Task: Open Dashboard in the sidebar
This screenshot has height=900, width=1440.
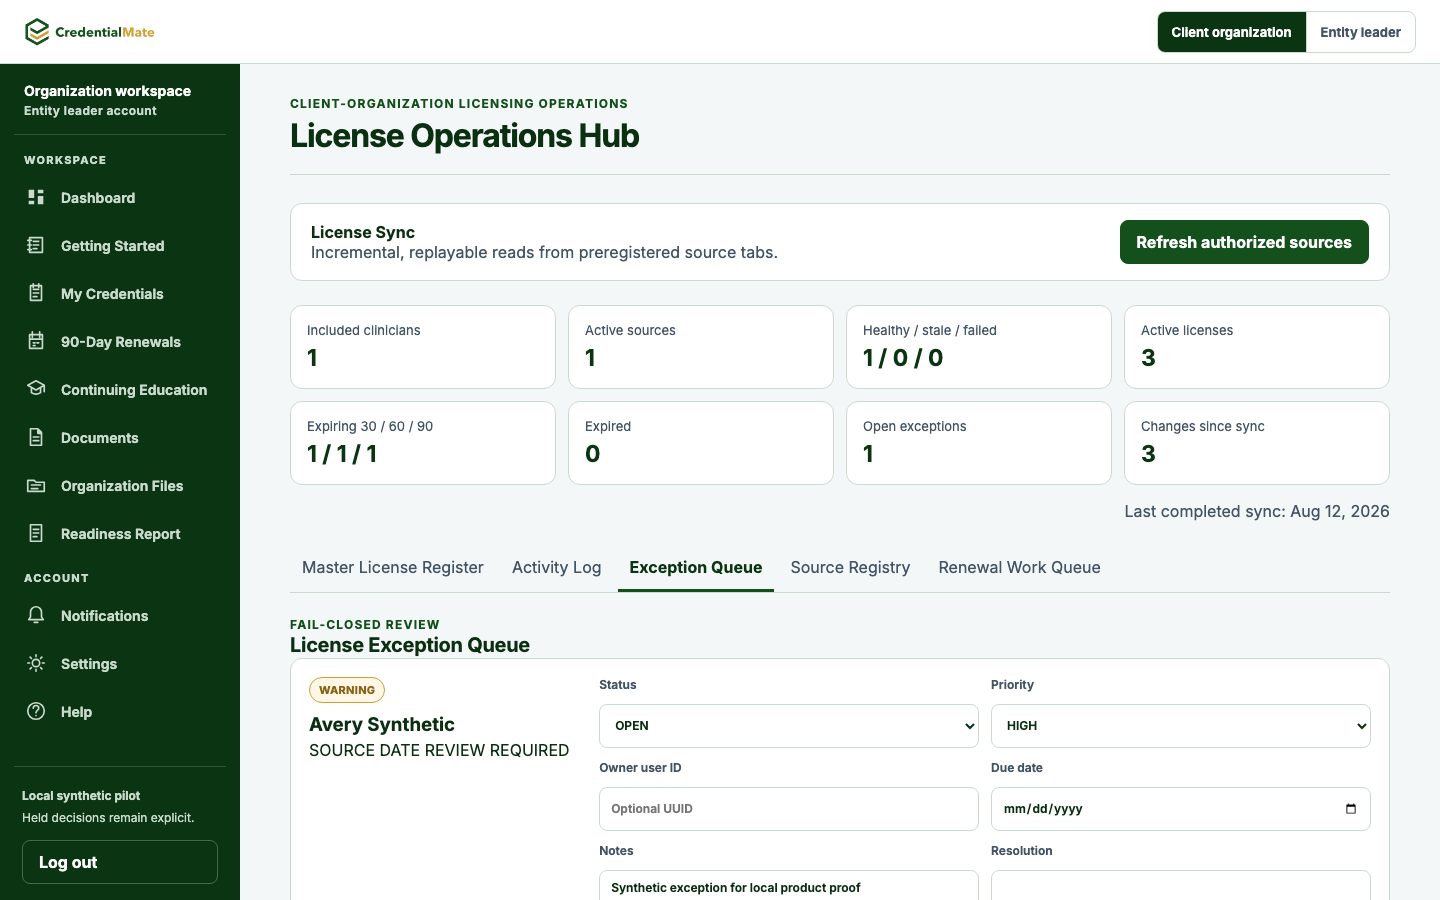Action: pyautogui.click(x=120, y=198)
